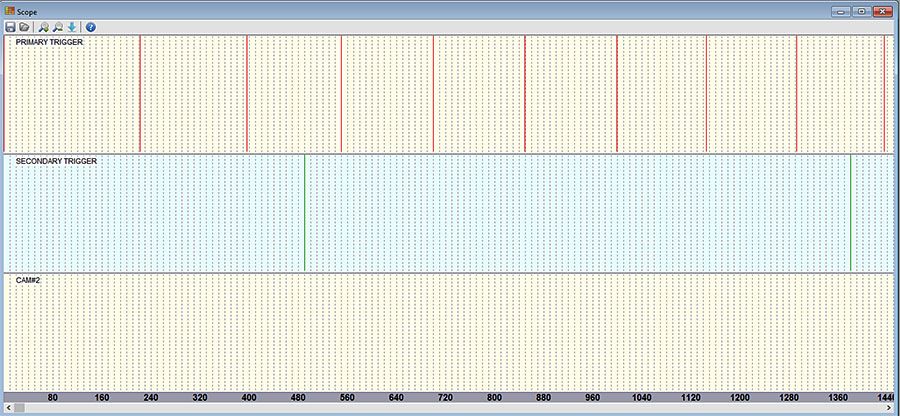Zoom in using the magnifier plus icon

[43, 27]
